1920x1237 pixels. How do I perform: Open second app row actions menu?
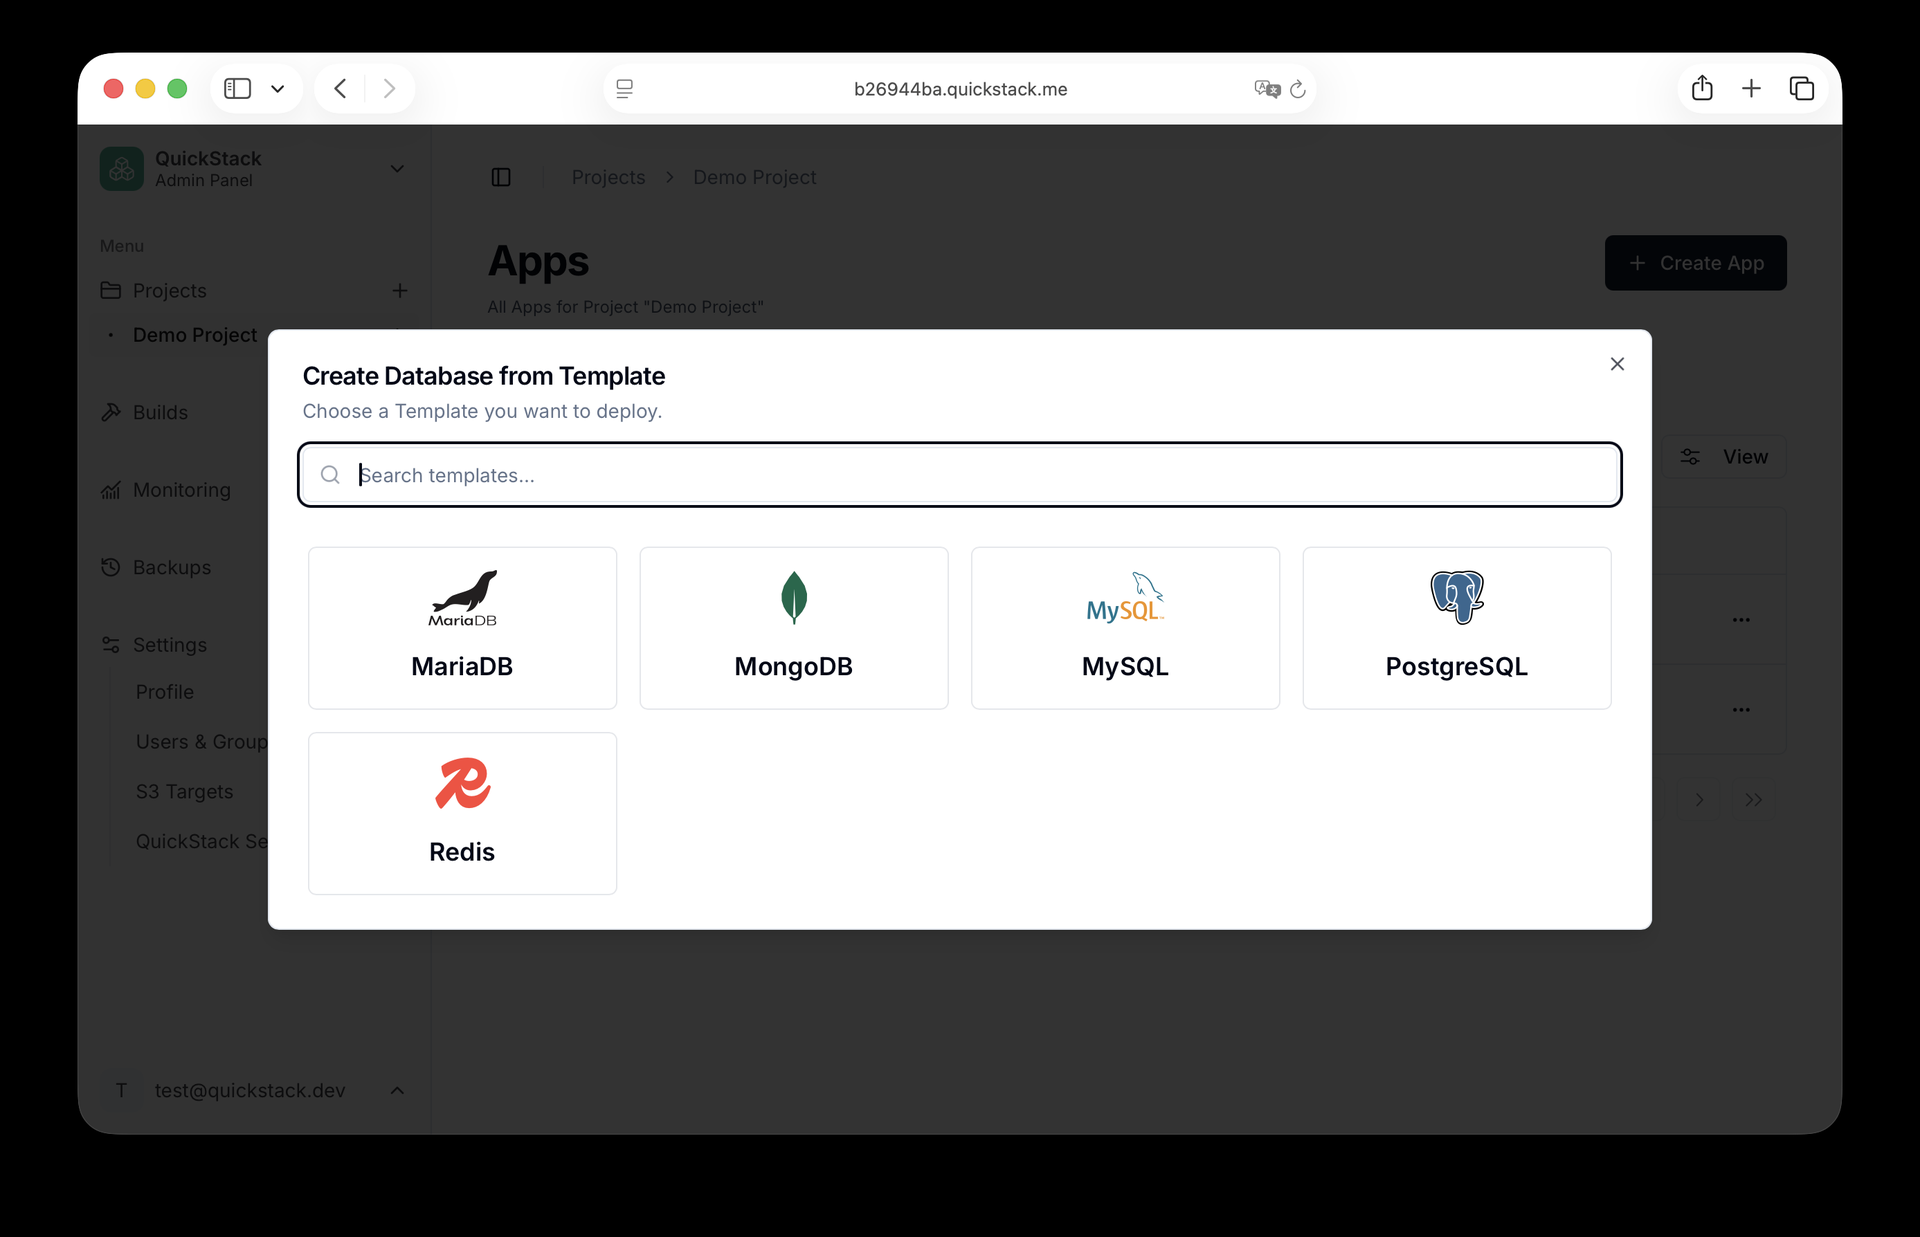pos(1741,710)
